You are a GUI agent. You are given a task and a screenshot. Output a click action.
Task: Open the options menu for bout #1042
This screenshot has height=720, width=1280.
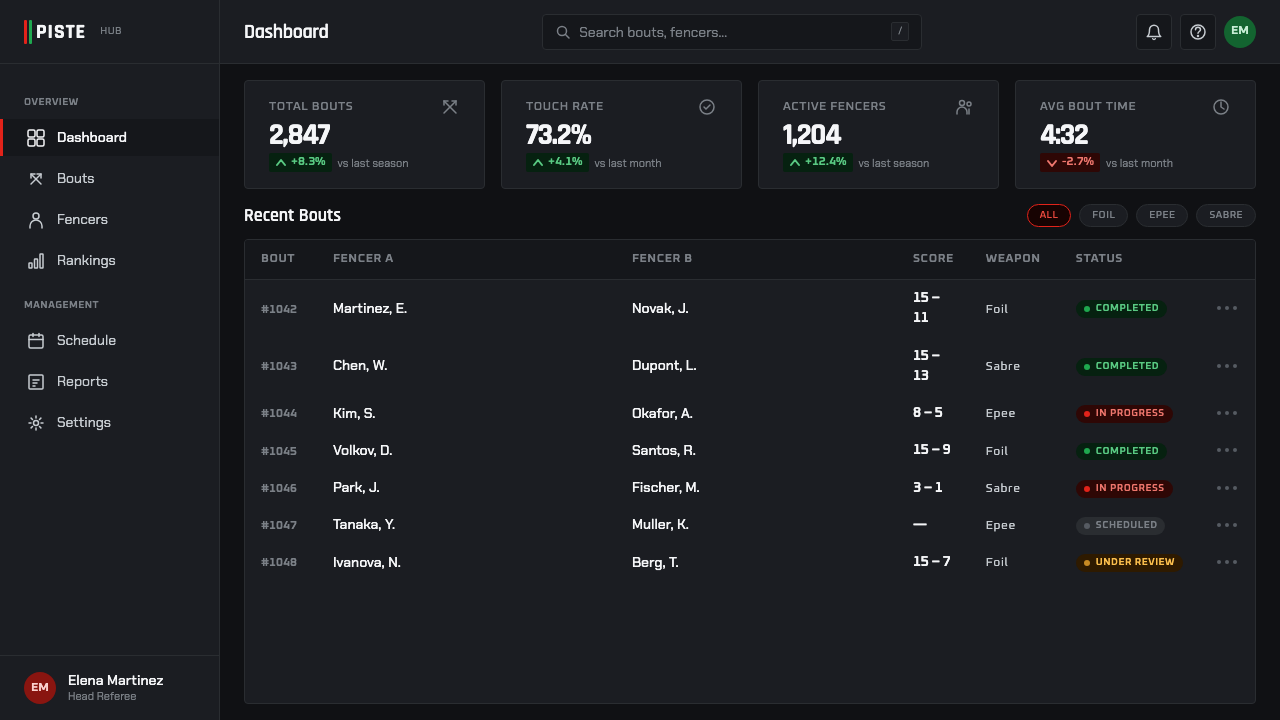pos(1227,308)
